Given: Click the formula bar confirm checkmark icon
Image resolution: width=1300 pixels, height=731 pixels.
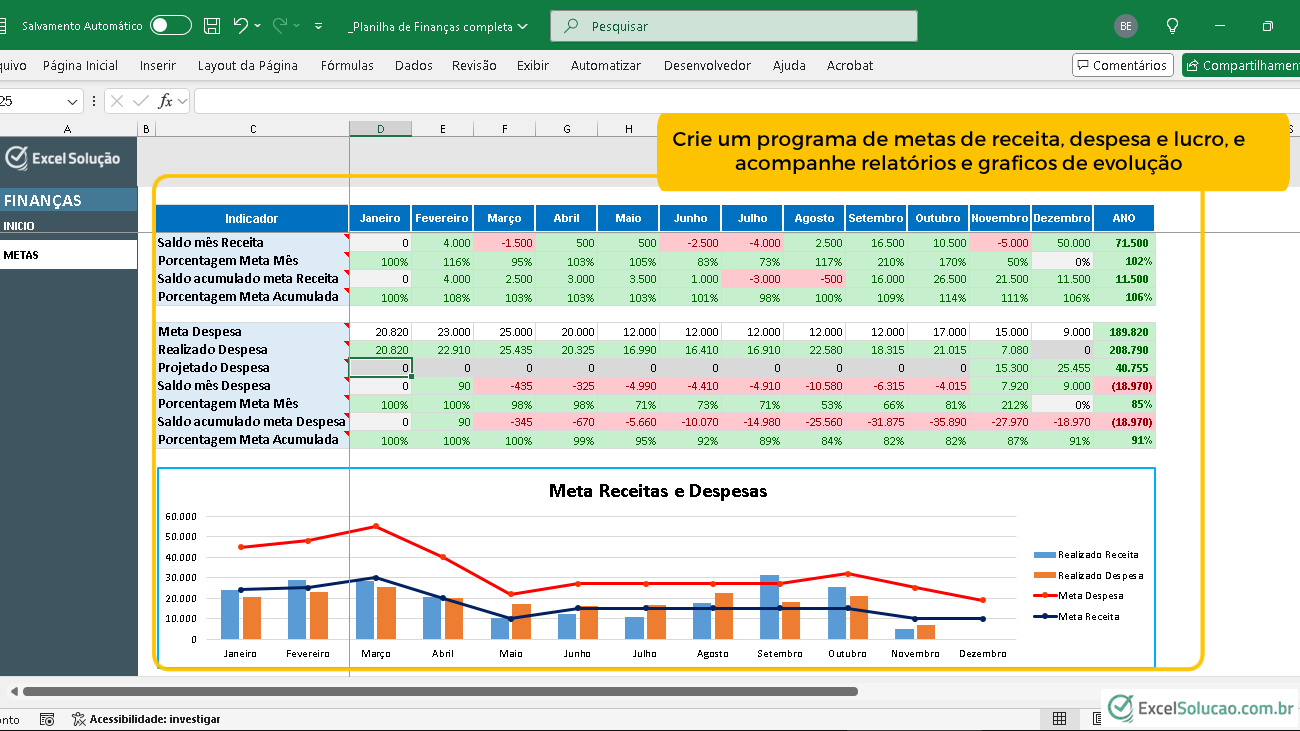Looking at the screenshot, I should [141, 101].
